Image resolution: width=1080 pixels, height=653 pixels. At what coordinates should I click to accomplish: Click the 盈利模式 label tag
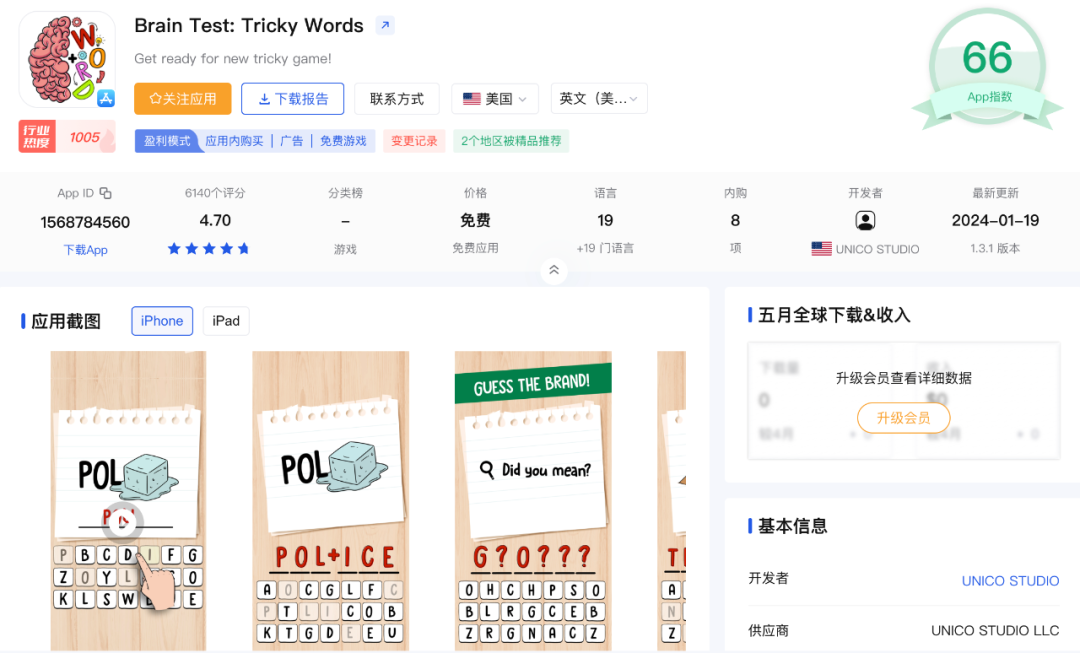point(167,141)
